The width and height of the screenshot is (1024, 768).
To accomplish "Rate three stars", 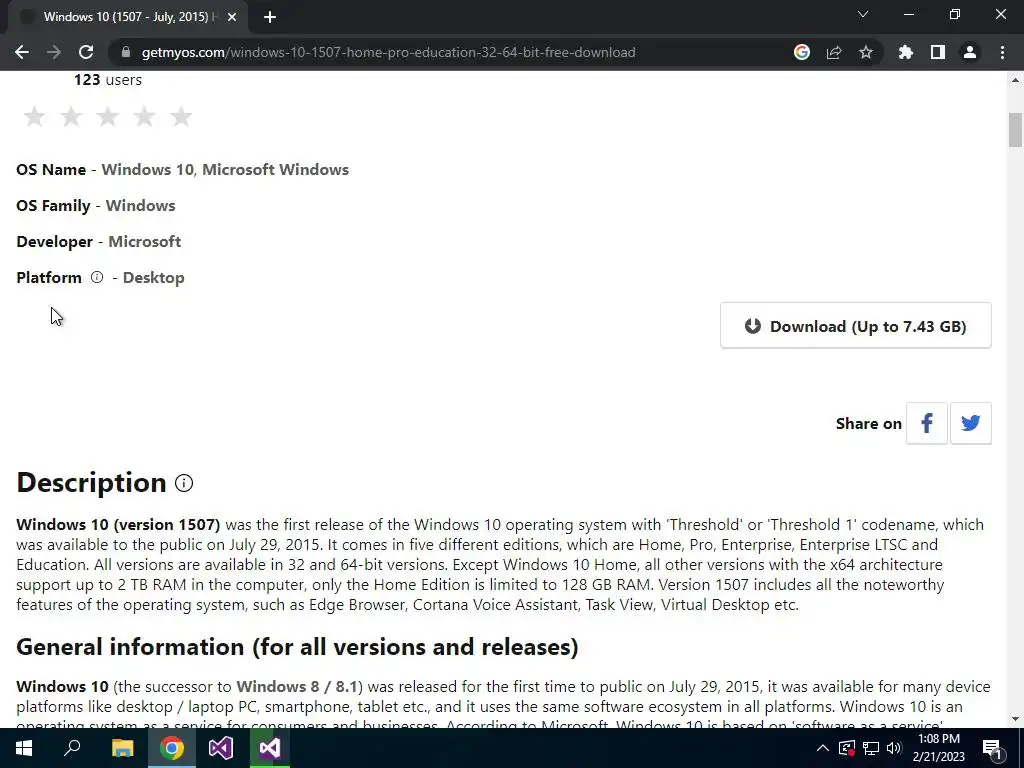I will coord(108,117).
